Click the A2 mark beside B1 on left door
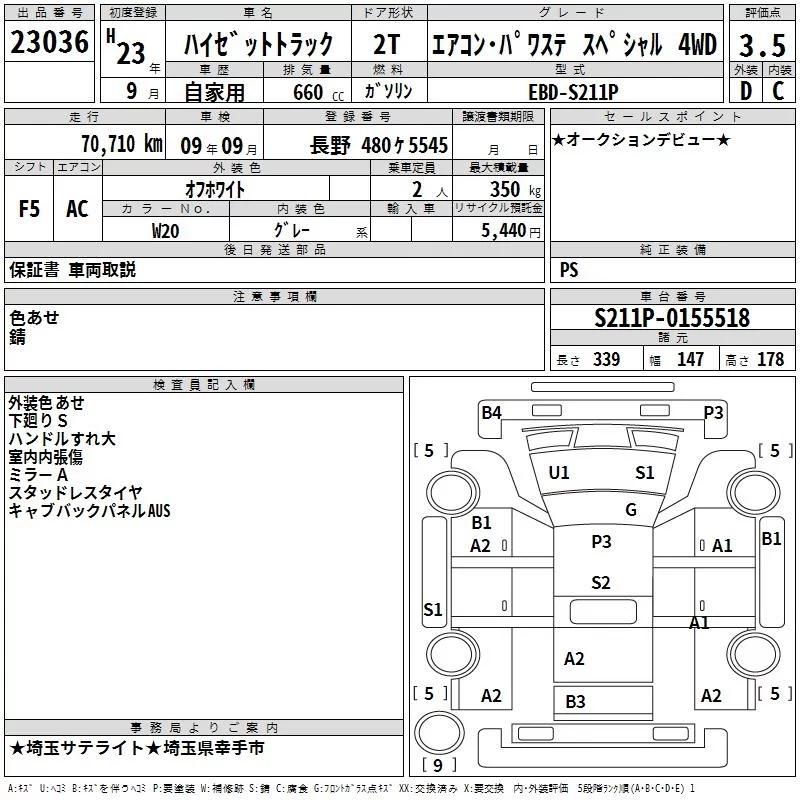This screenshot has width=800, height=800. (480, 546)
